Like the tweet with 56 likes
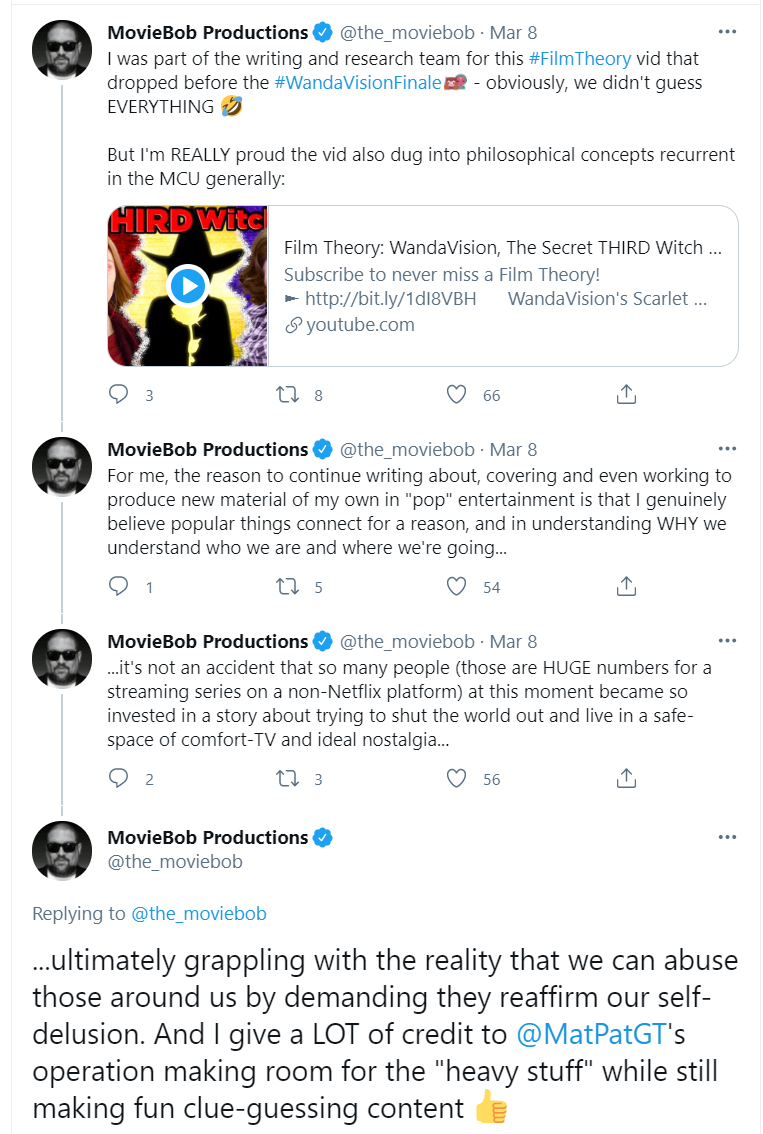The image size is (763, 1134). [x=456, y=777]
